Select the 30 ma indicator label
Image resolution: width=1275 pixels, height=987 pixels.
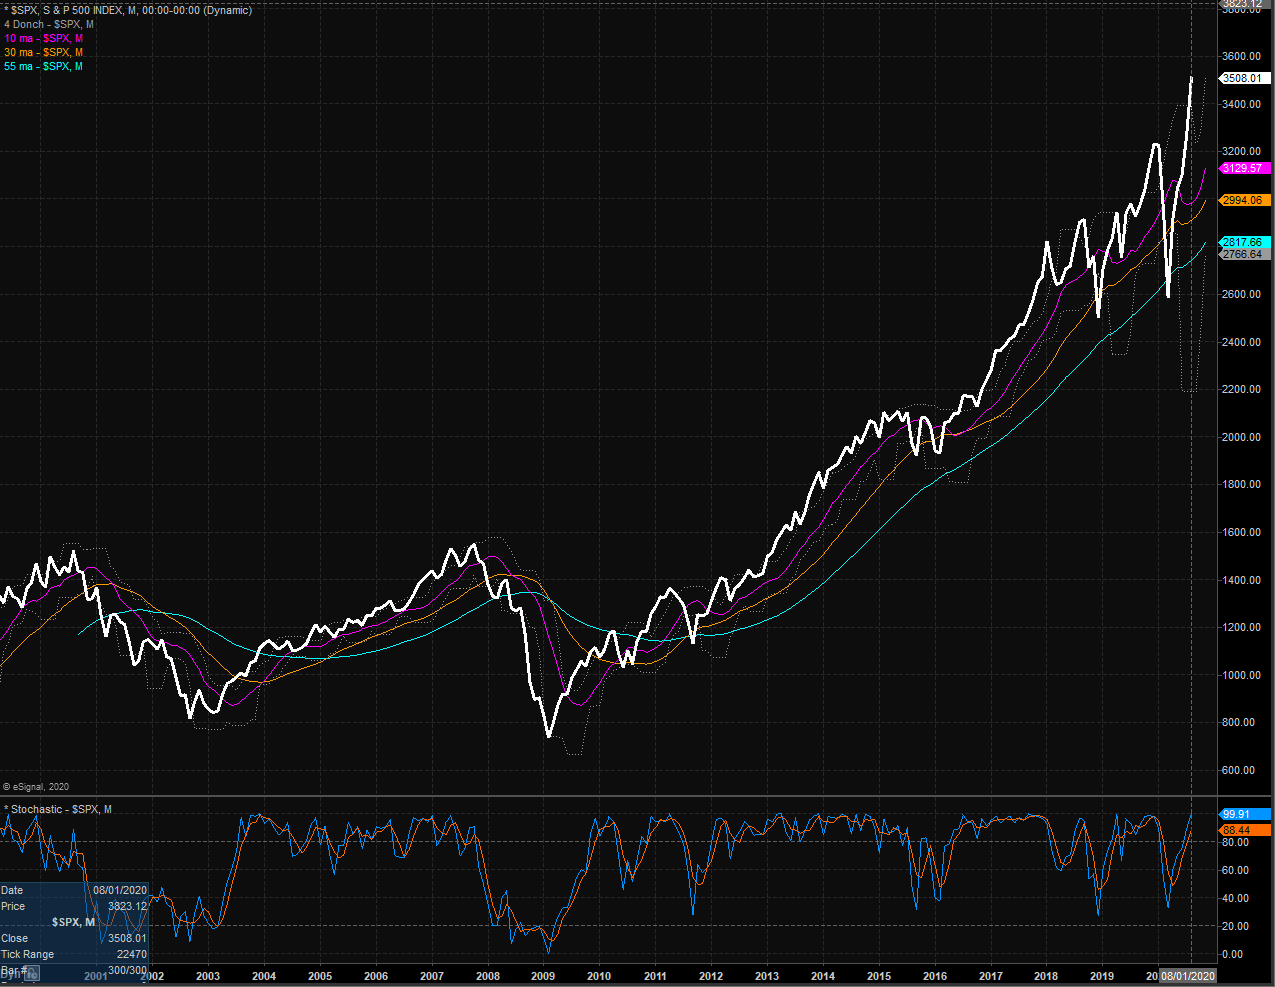point(43,52)
